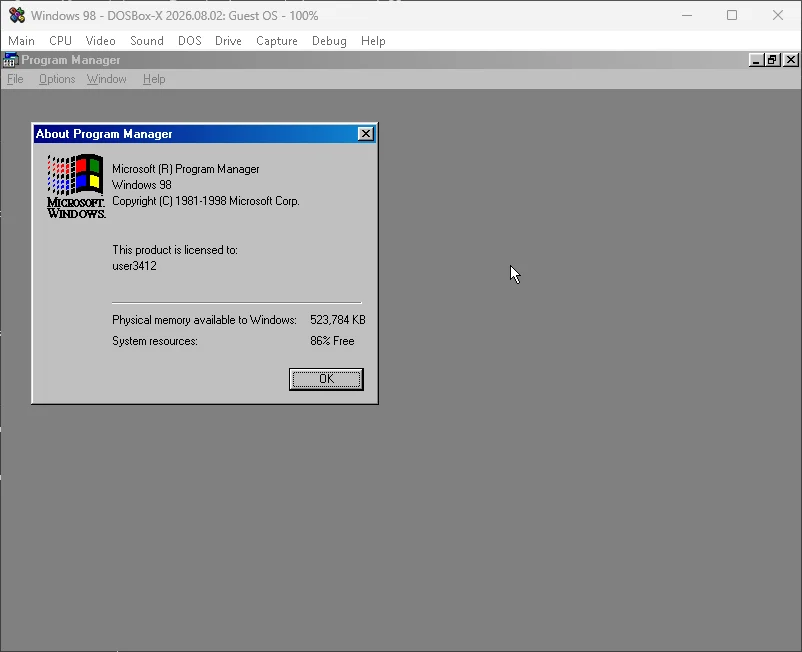
Task: Close the Program Manager window
Action: [791, 60]
